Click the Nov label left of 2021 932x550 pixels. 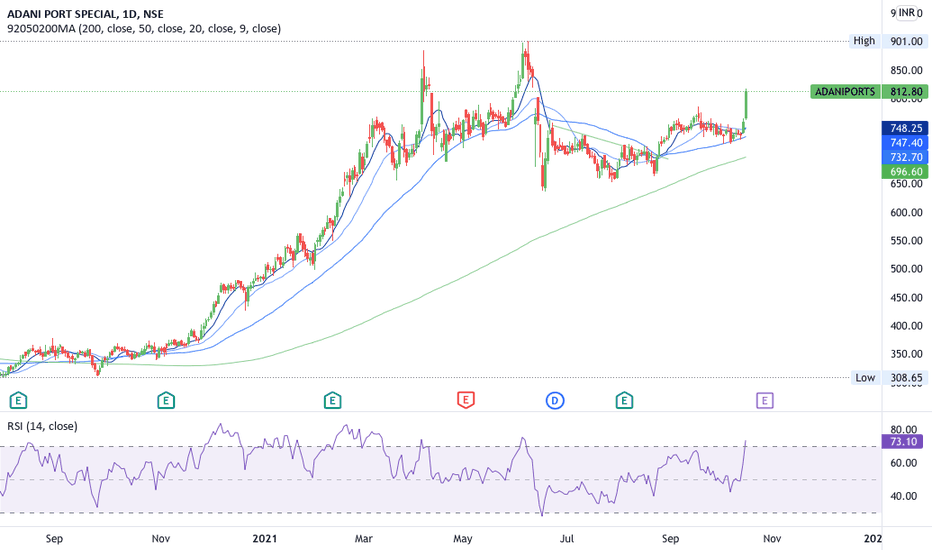(160, 539)
